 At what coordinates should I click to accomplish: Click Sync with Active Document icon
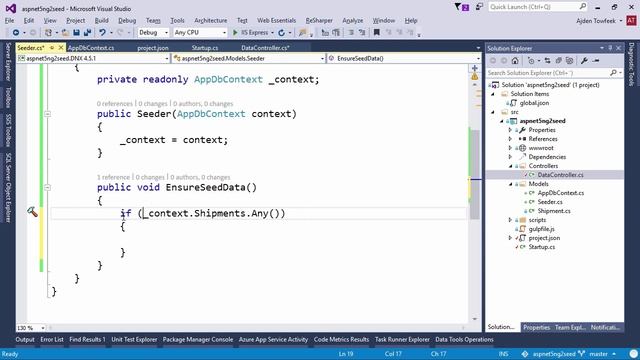(x=547, y=61)
